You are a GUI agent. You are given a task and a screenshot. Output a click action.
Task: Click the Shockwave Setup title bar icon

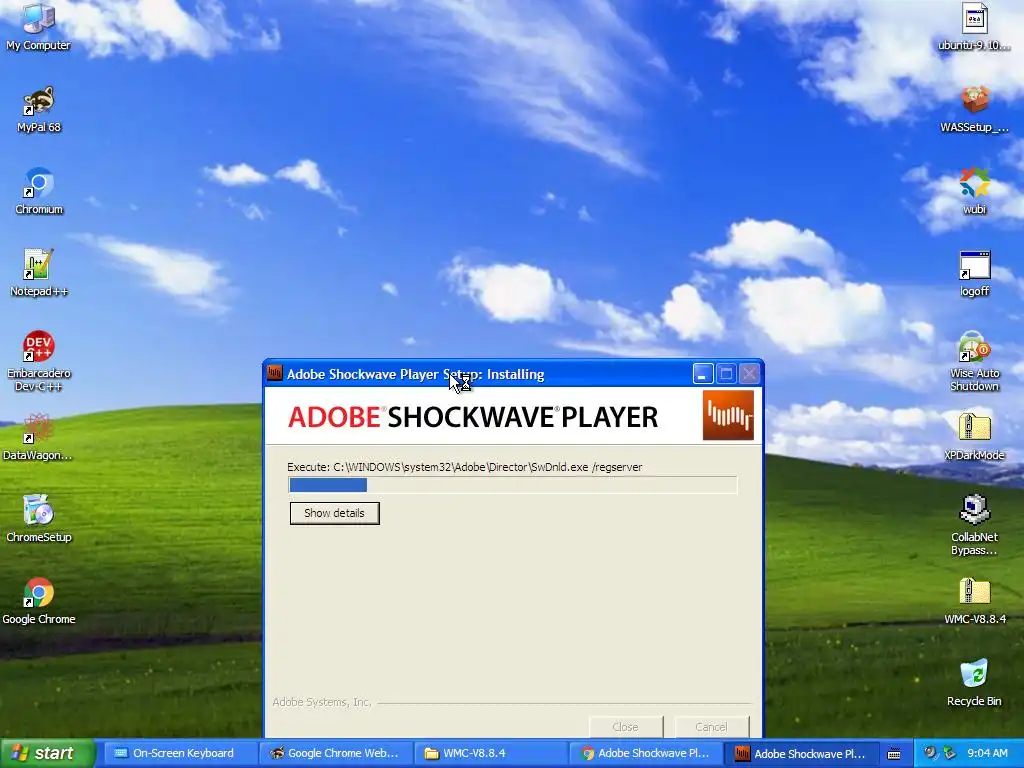[275, 374]
